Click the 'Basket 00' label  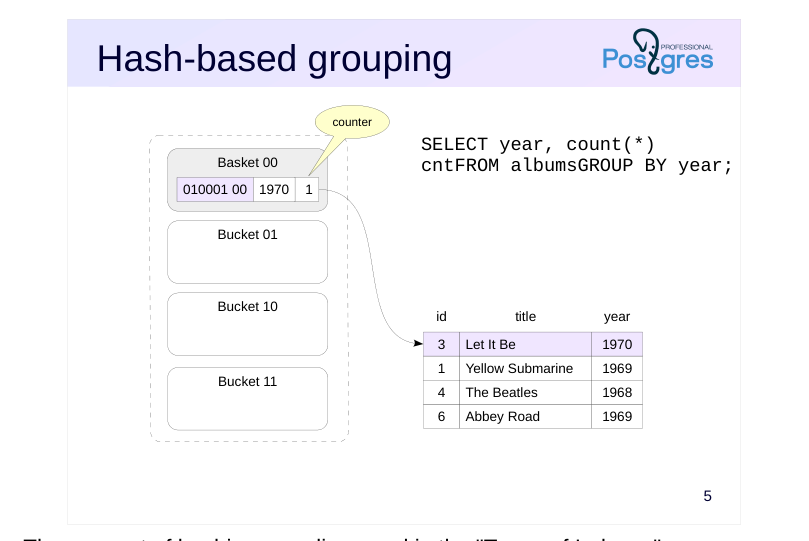pos(247,162)
